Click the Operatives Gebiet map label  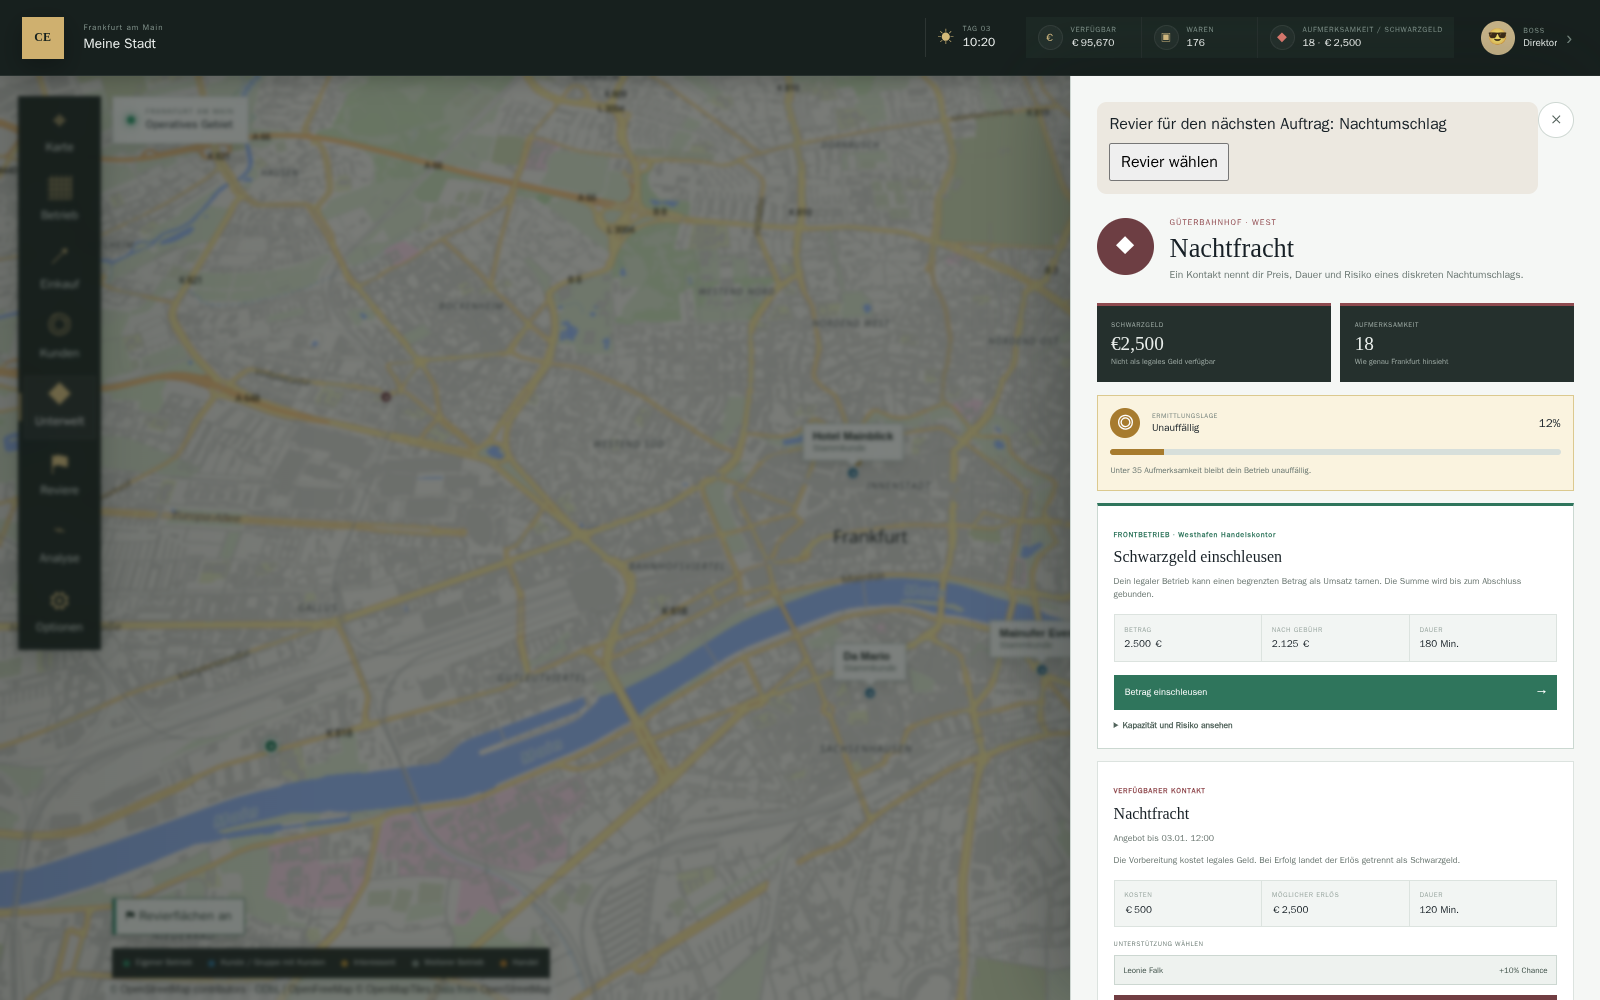pyautogui.click(x=180, y=119)
